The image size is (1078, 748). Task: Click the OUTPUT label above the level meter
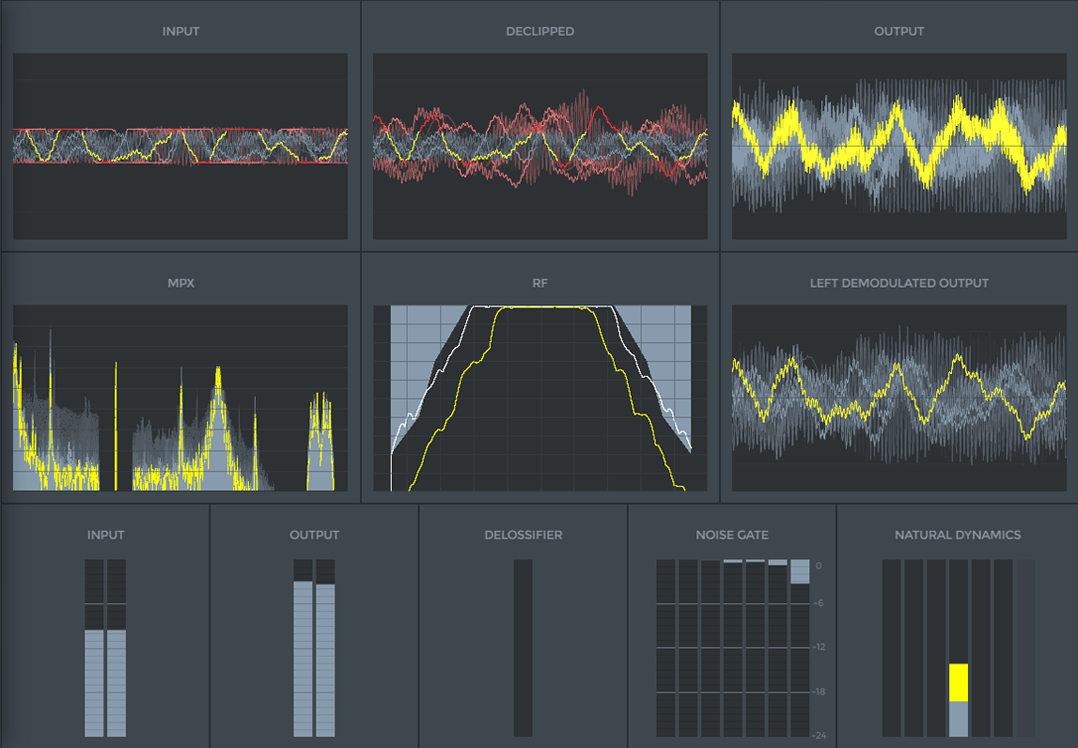coord(314,534)
